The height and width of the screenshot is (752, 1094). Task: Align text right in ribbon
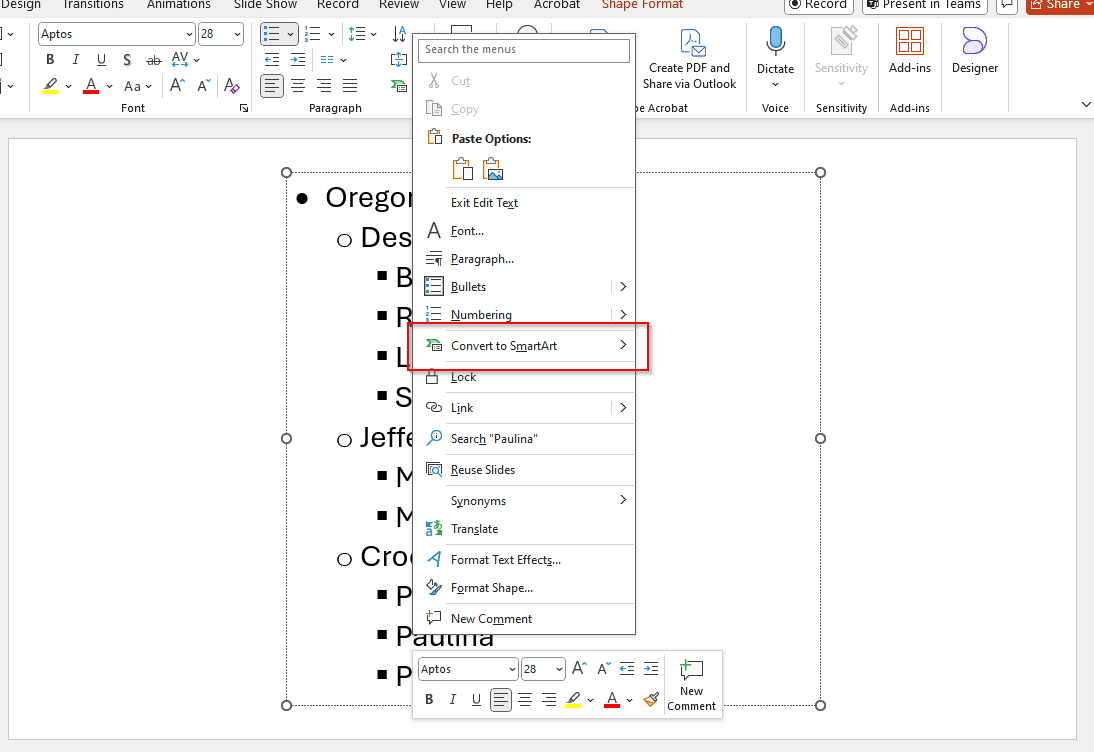pos(324,86)
